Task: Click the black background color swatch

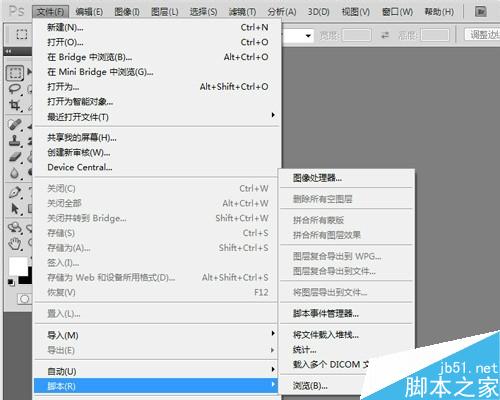Action: [x=26, y=279]
